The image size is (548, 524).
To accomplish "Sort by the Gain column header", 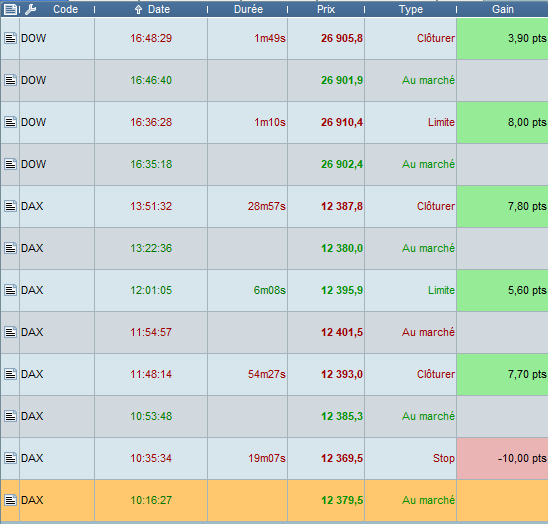I will point(503,9).
